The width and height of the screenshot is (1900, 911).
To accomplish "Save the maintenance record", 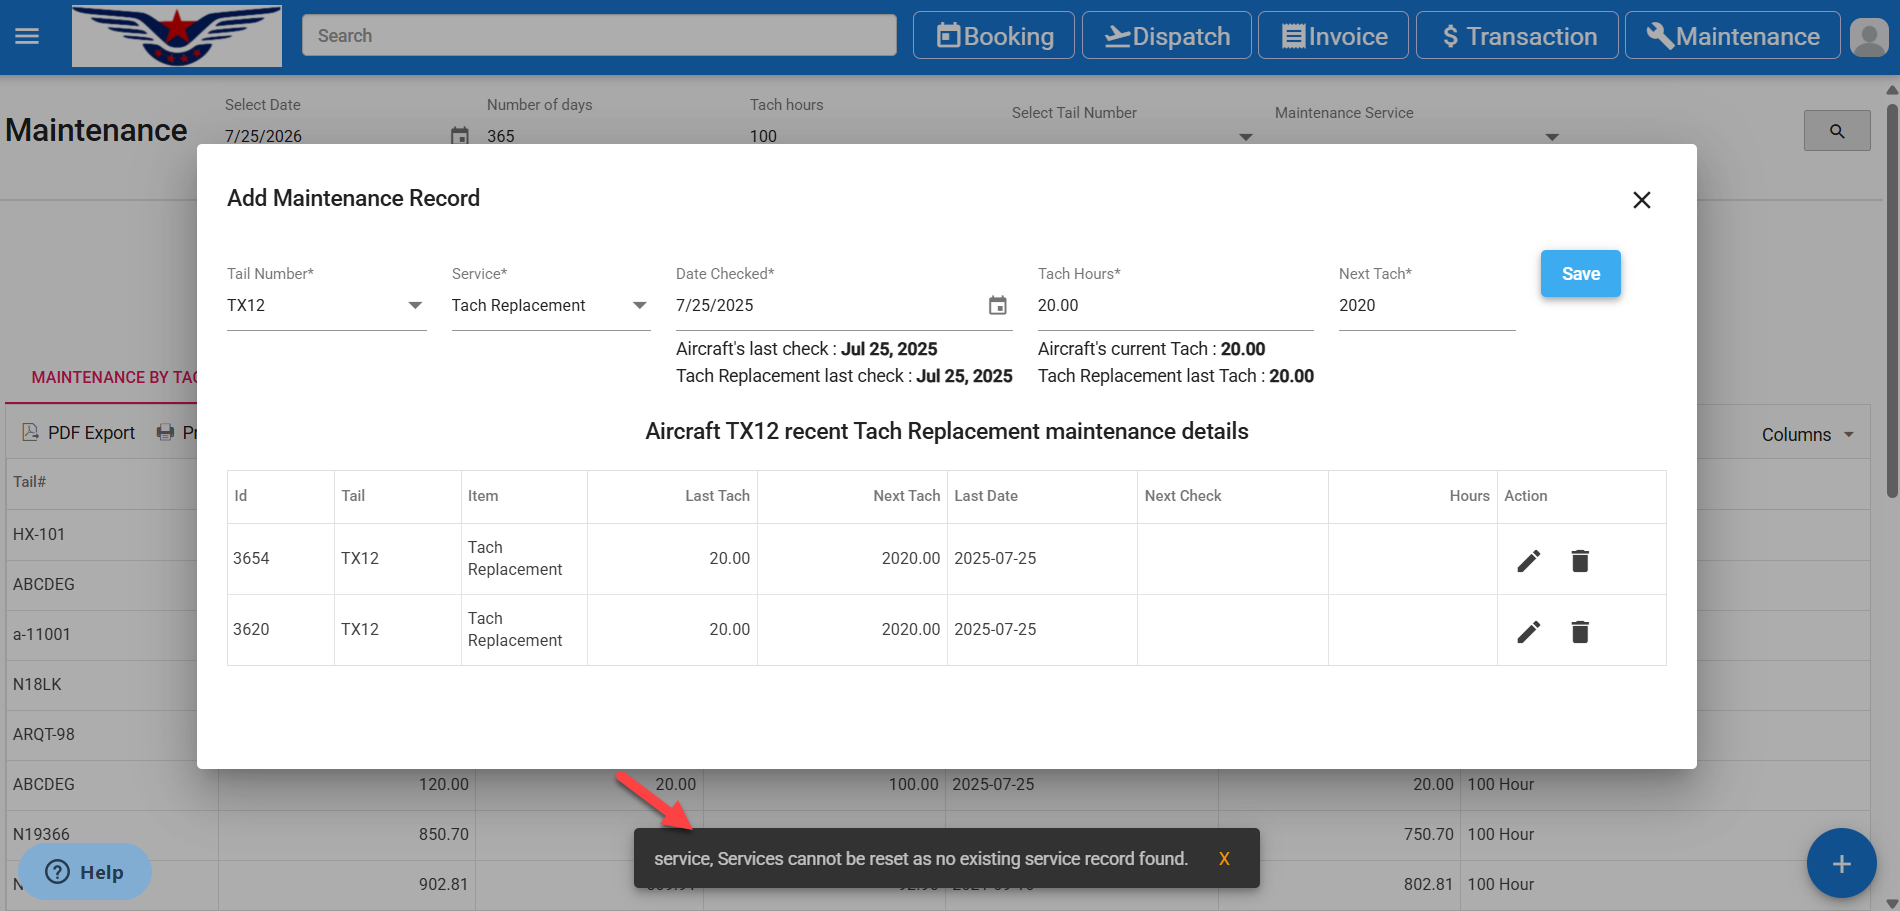I will tap(1580, 274).
